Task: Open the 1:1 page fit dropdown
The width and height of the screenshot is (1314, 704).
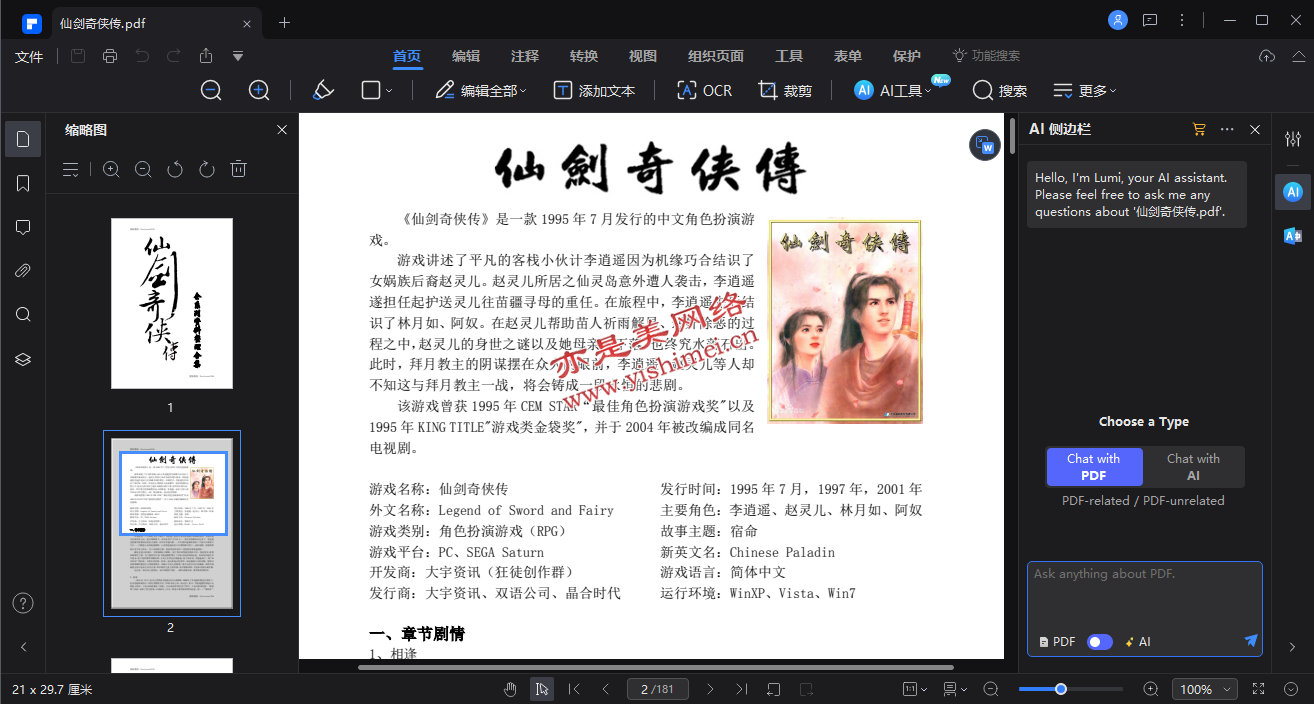Action: coord(915,689)
